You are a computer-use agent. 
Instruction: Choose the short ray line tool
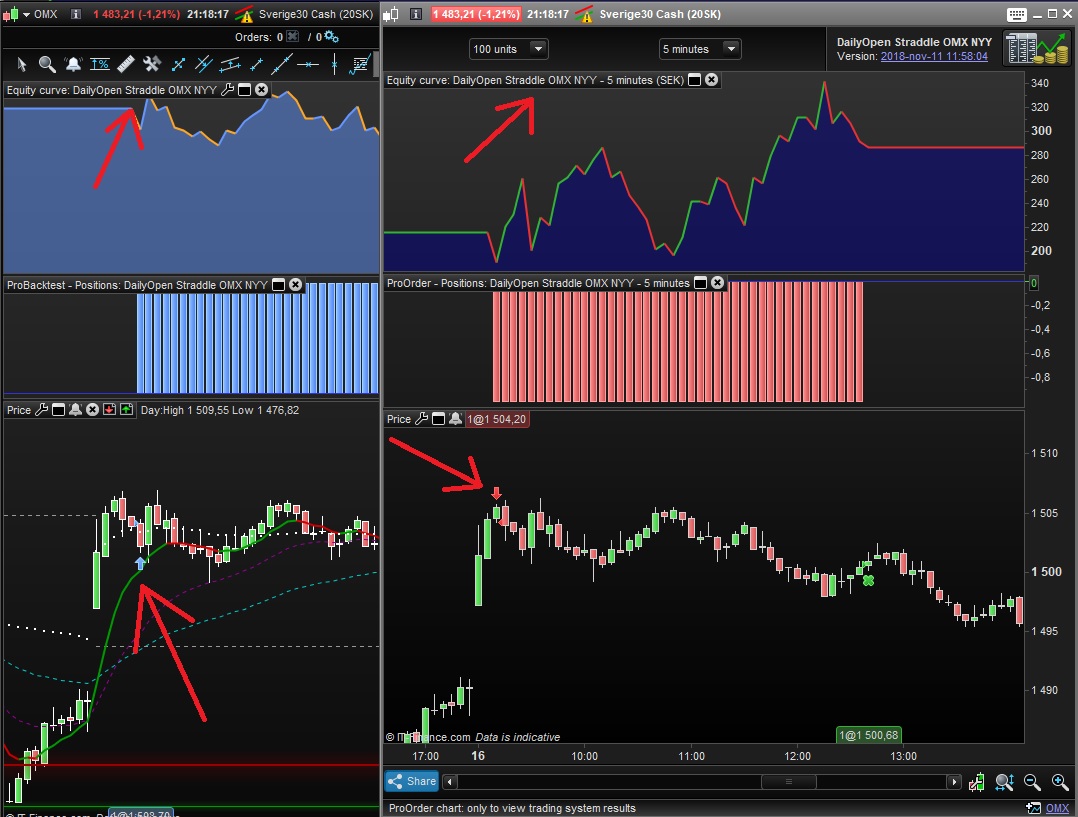point(256,64)
